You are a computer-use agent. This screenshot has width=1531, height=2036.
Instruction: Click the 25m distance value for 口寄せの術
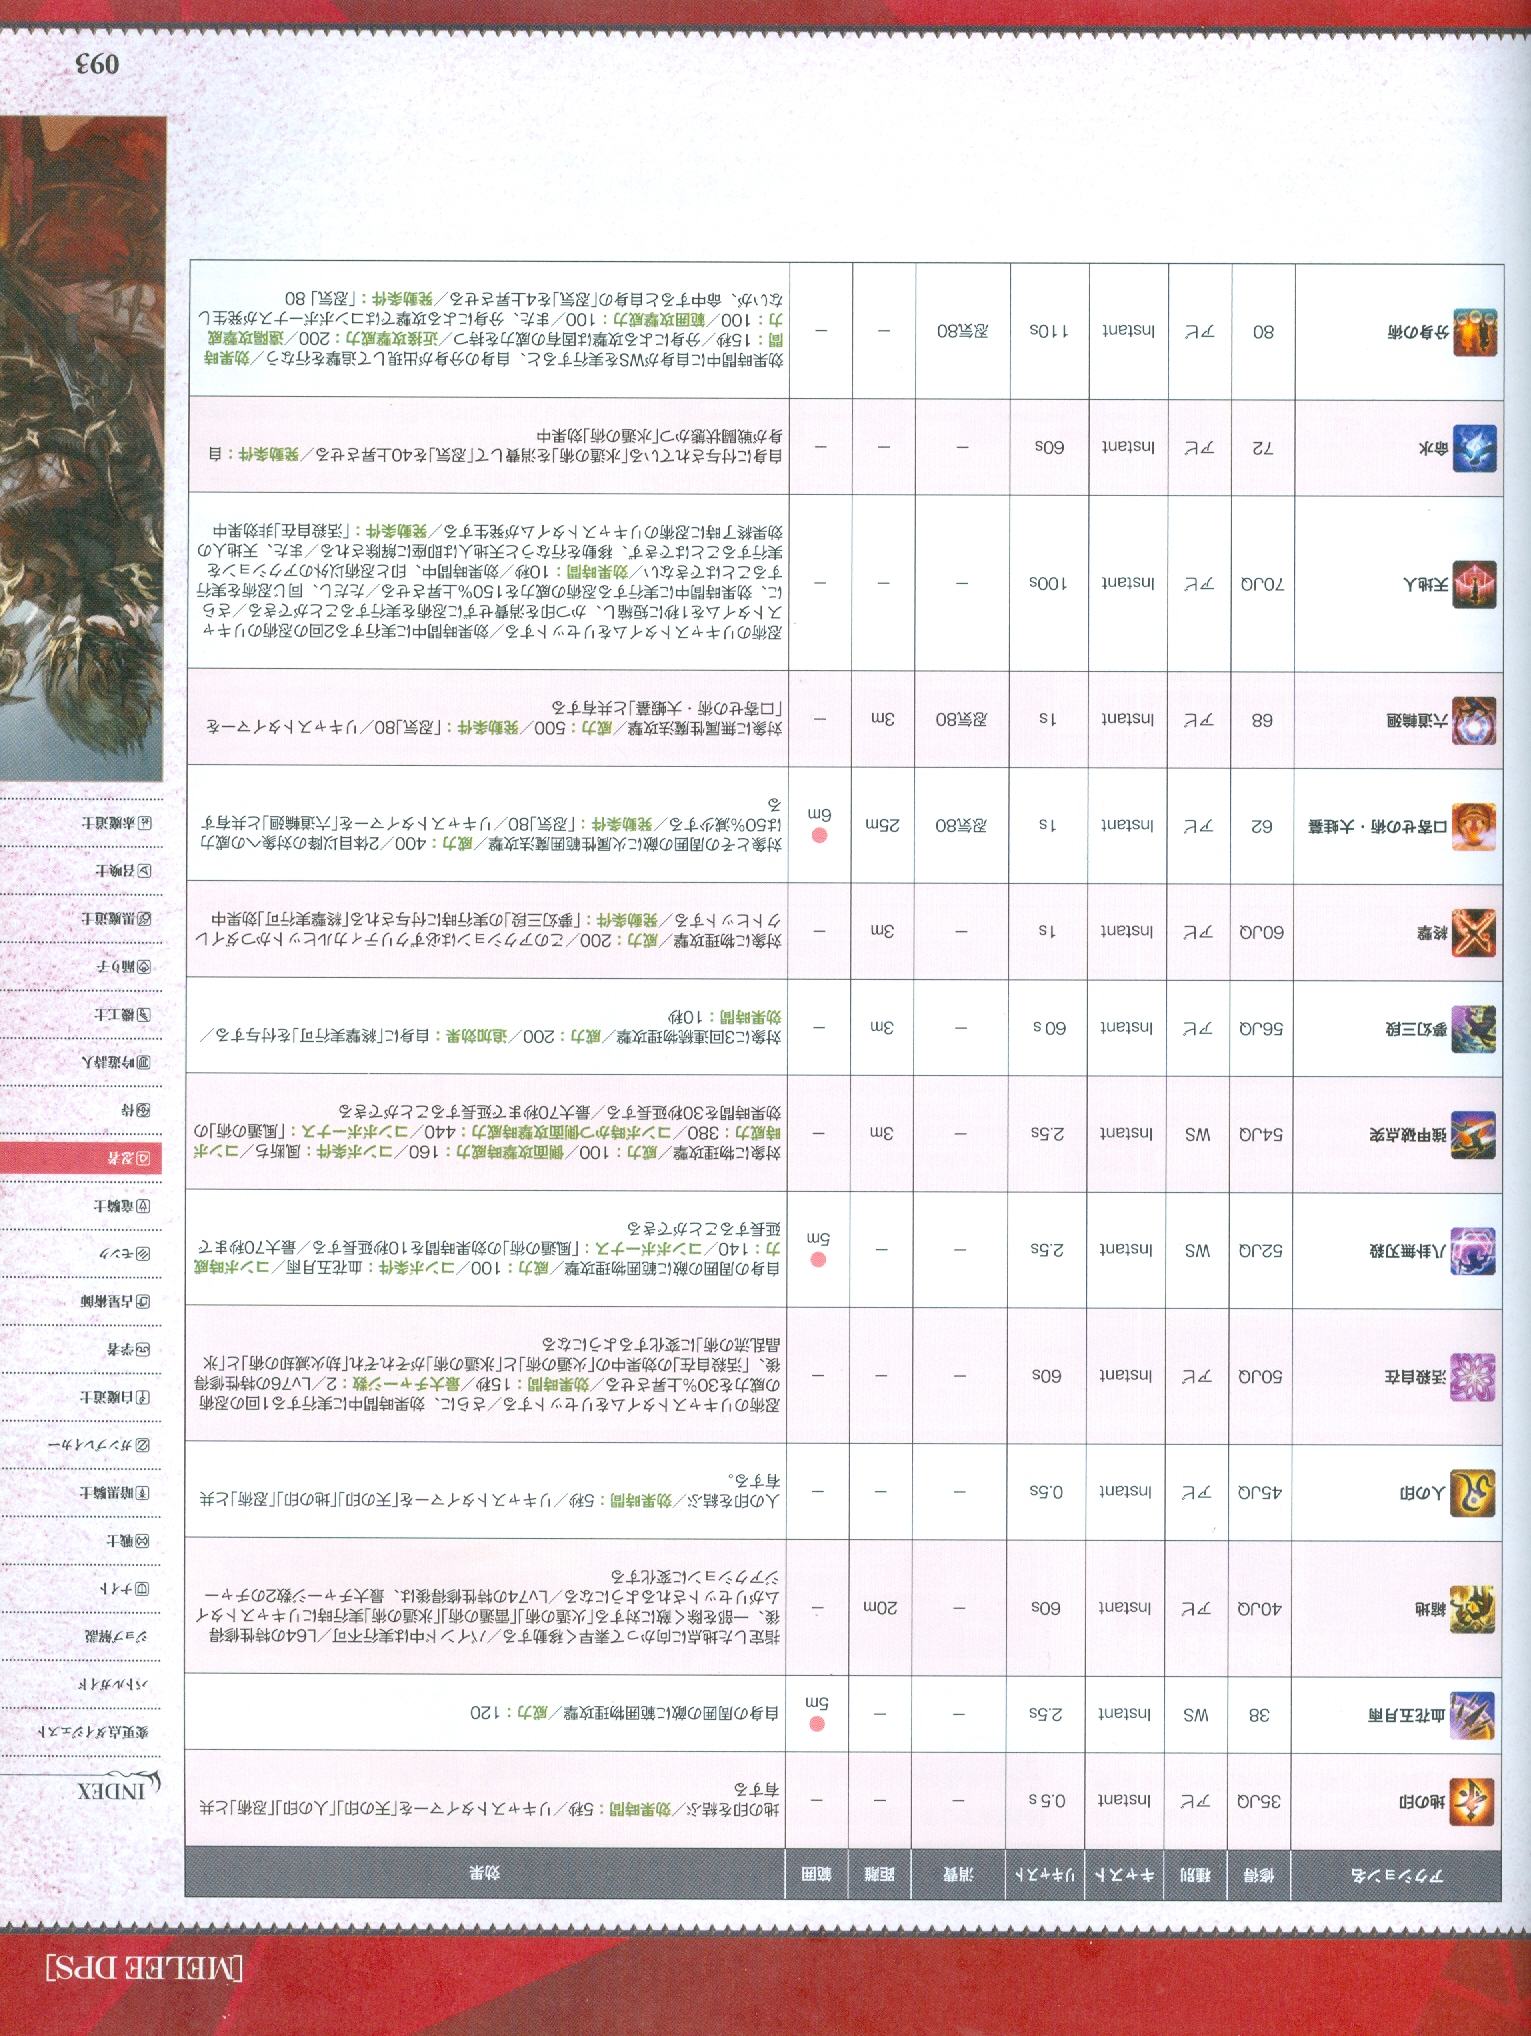[x=882, y=825]
